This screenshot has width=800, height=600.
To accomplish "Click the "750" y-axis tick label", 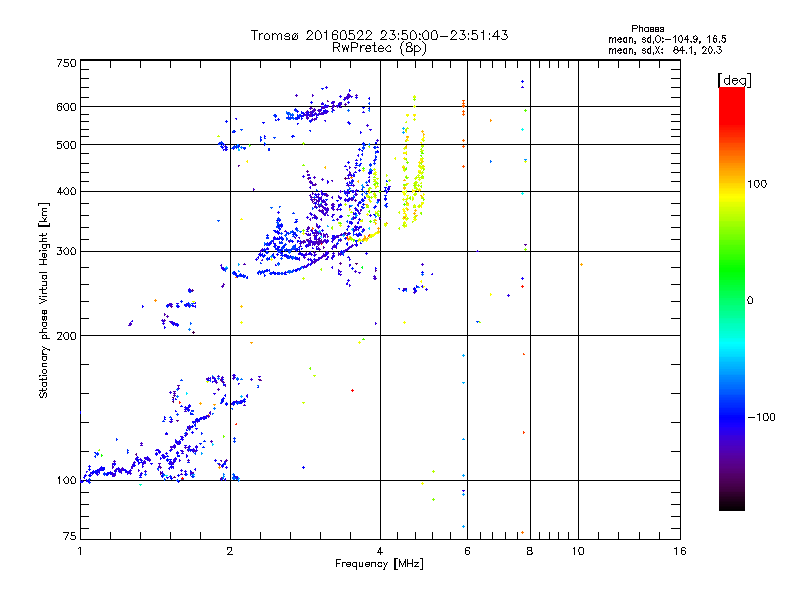I will click(66, 63).
